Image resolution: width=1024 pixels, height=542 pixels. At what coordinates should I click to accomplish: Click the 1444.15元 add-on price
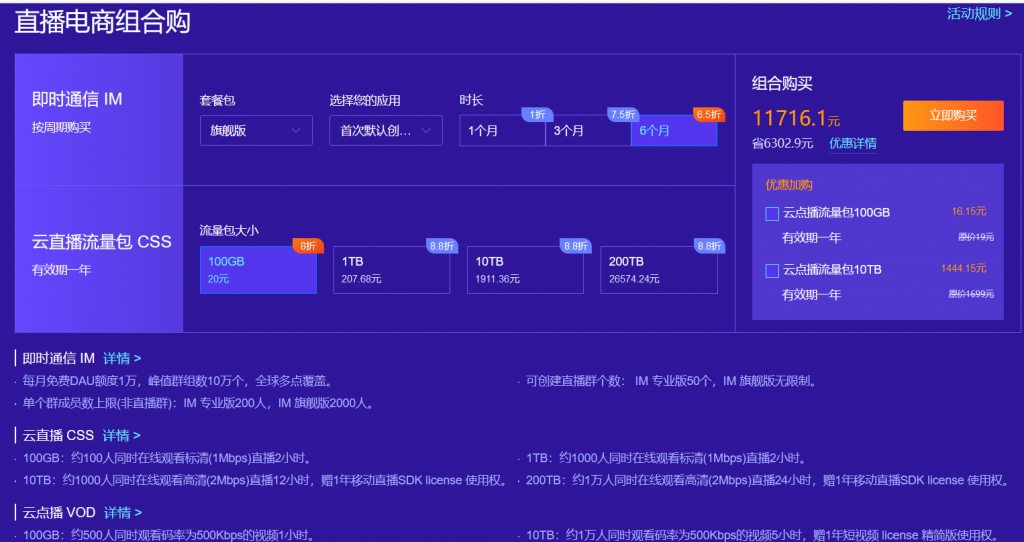tap(963, 268)
